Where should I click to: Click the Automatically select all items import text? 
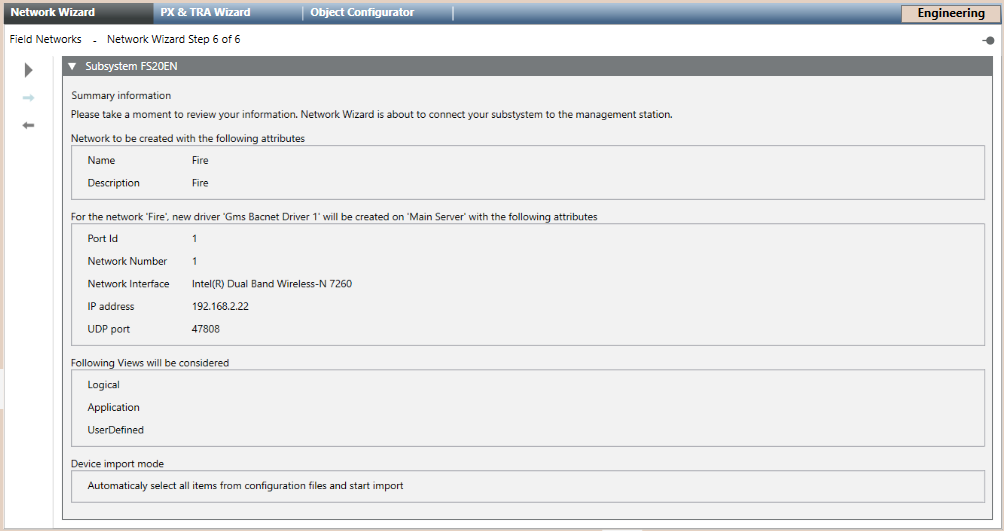pyautogui.click(x=245, y=486)
